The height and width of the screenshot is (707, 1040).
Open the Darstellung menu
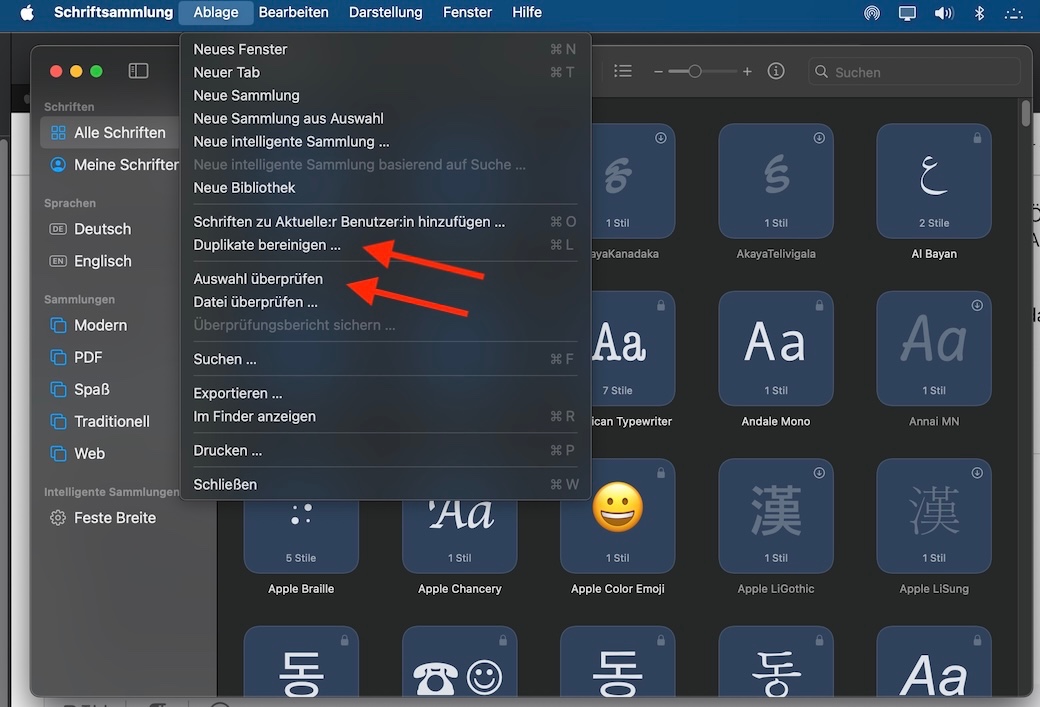click(x=385, y=13)
